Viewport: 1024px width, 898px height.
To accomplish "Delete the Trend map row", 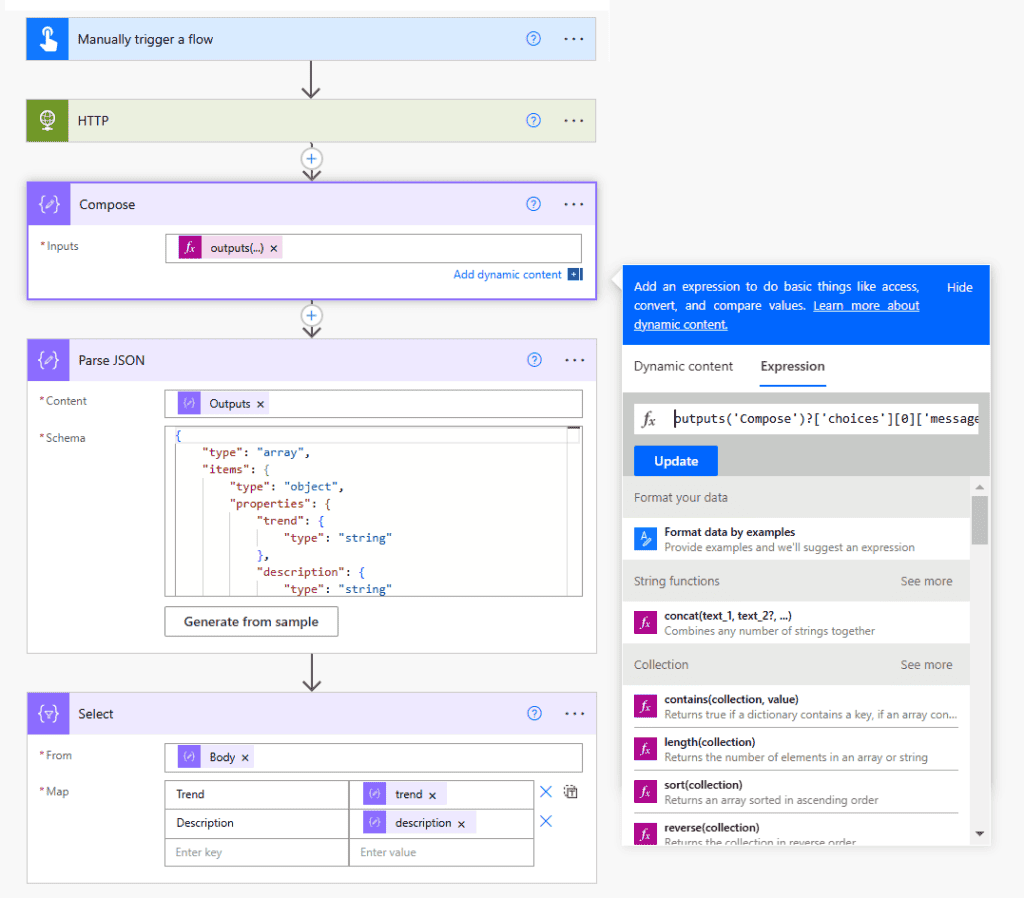I will click(546, 792).
